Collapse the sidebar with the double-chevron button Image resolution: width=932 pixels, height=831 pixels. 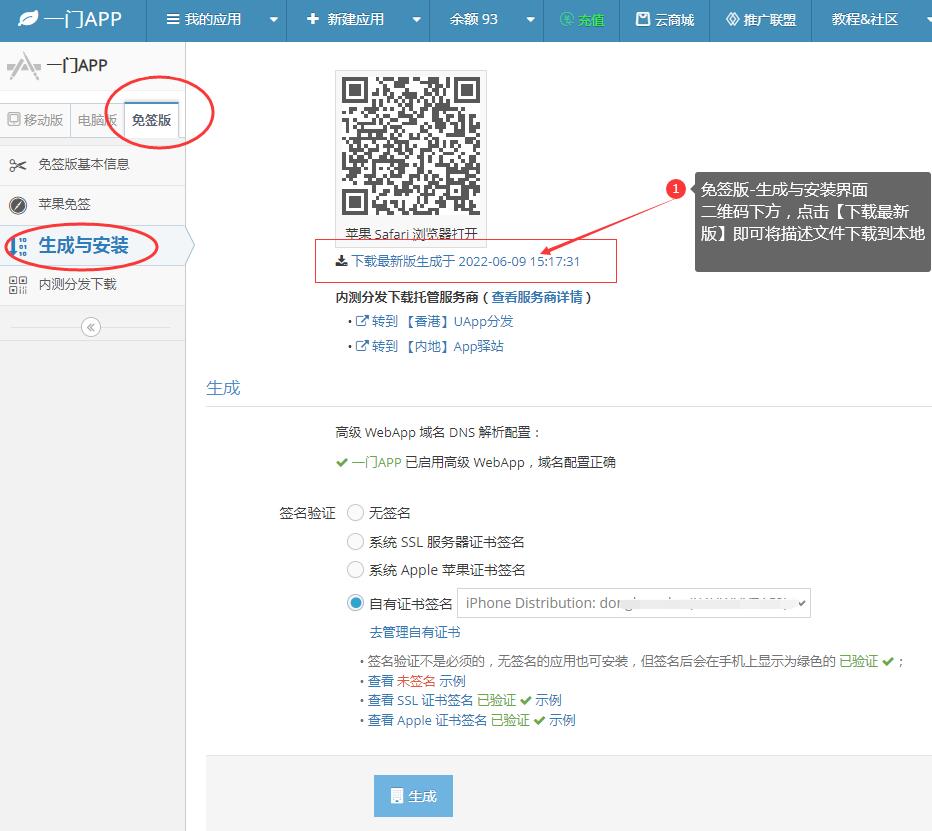coord(91,327)
